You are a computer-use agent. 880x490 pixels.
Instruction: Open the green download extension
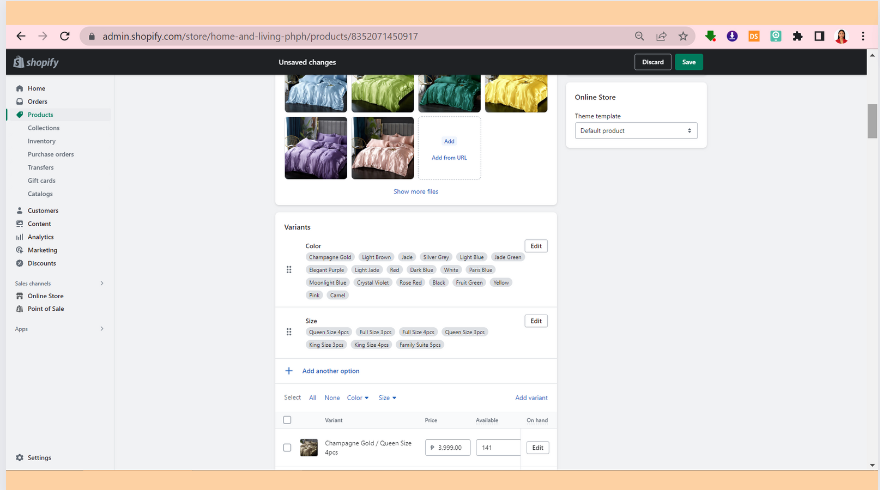[x=711, y=36]
